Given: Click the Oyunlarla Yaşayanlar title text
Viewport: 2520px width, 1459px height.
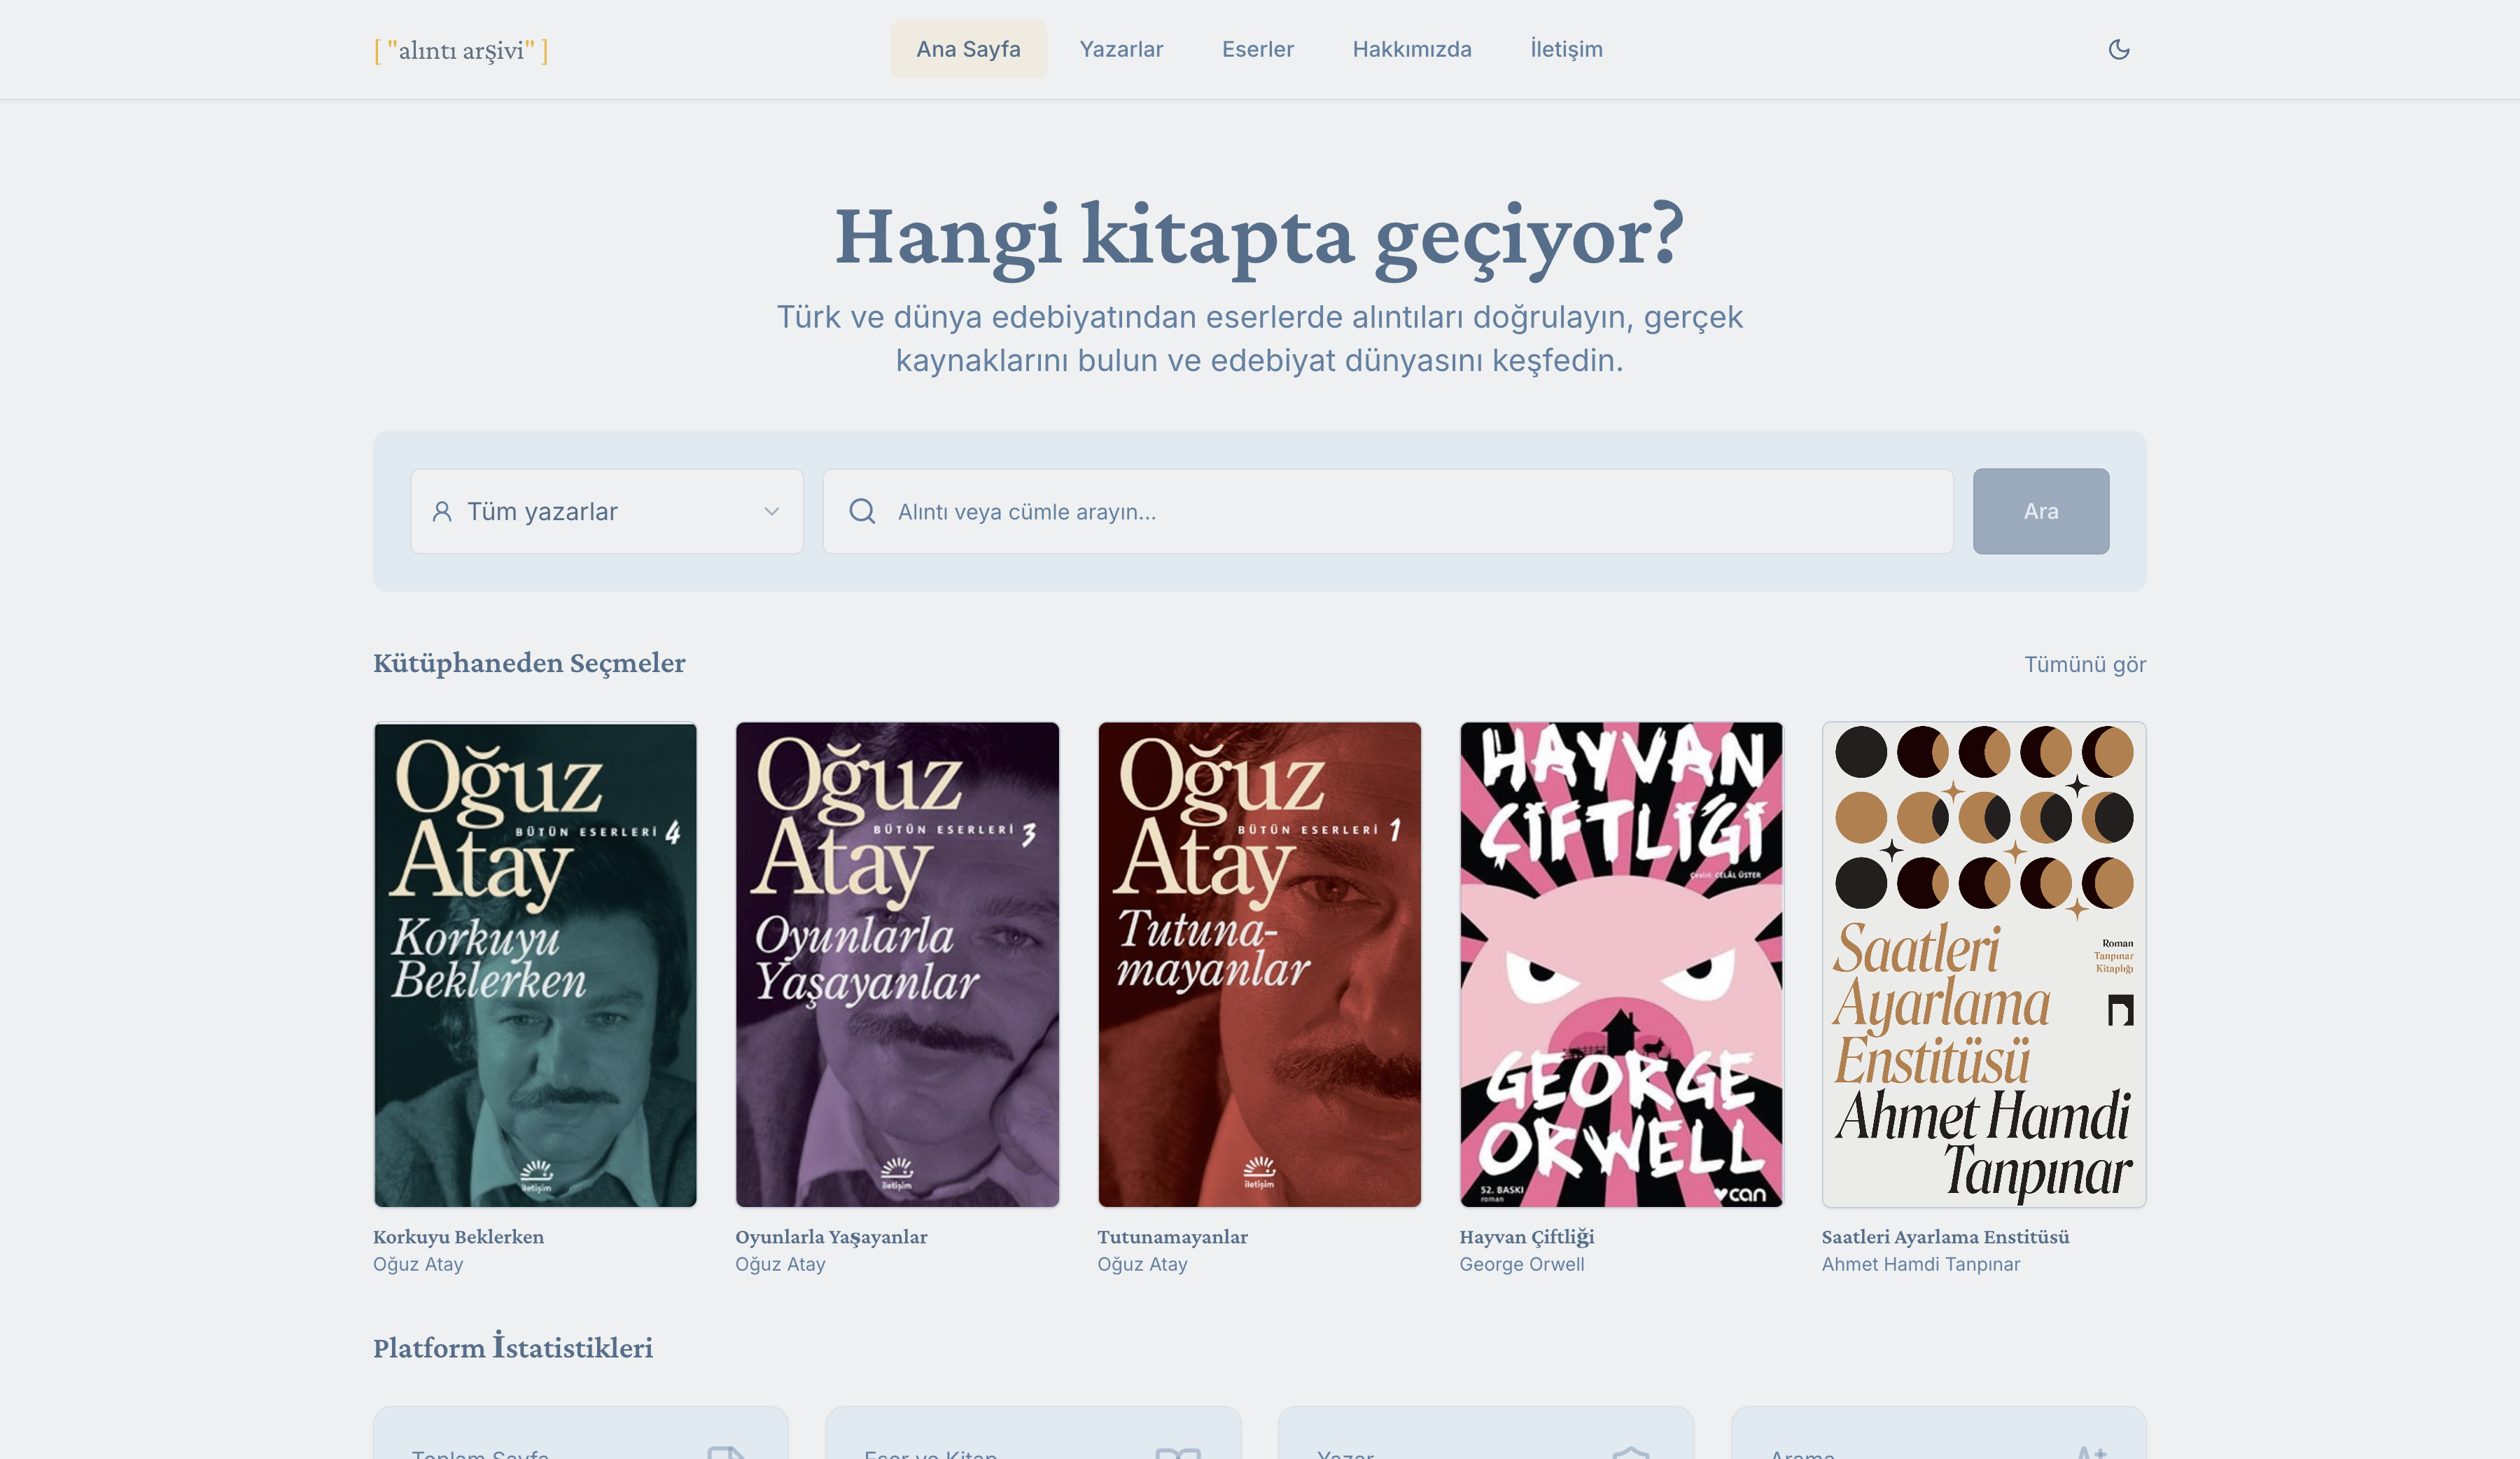Looking at the screenshot, I should (x=831, y=1236).
